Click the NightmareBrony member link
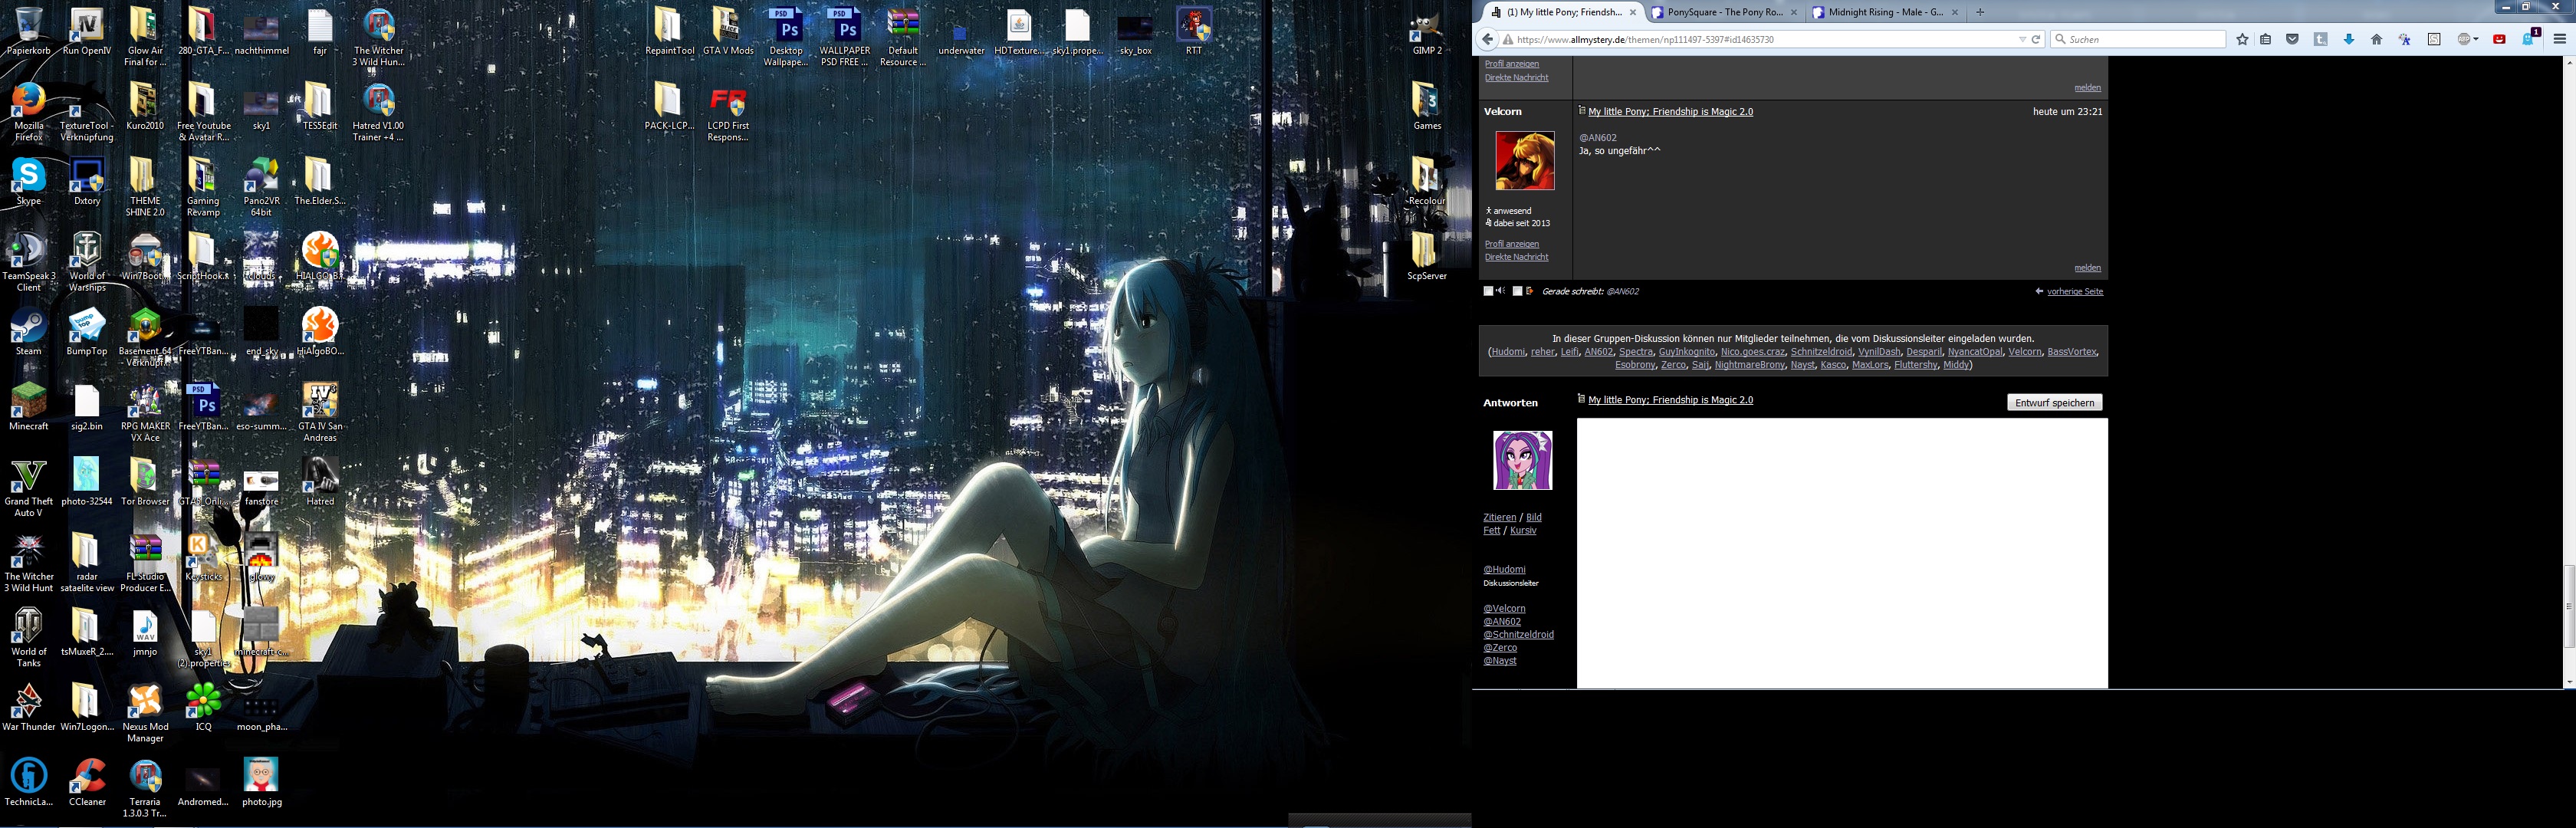The image size is (2576, 828). [1749, 365]
